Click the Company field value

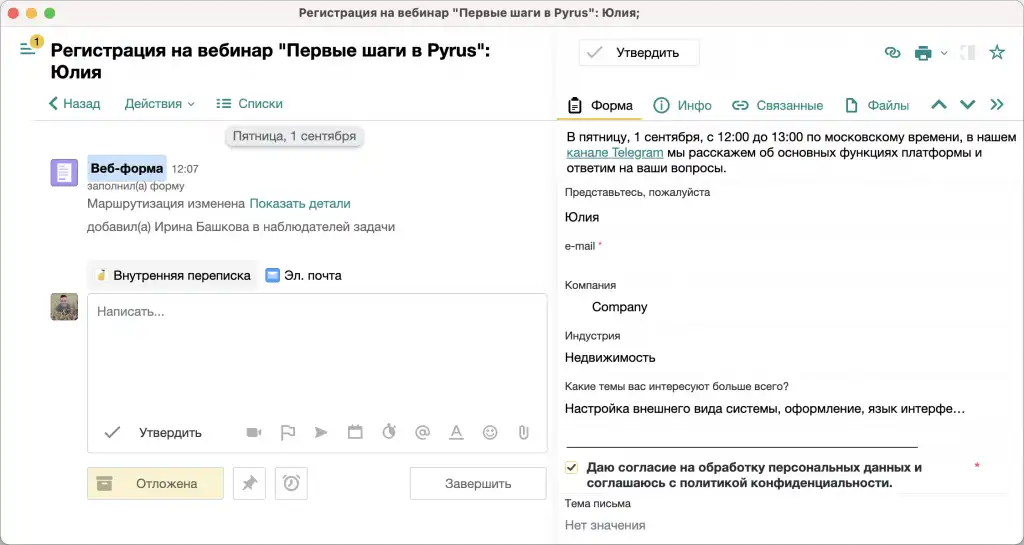coord(620,307)
